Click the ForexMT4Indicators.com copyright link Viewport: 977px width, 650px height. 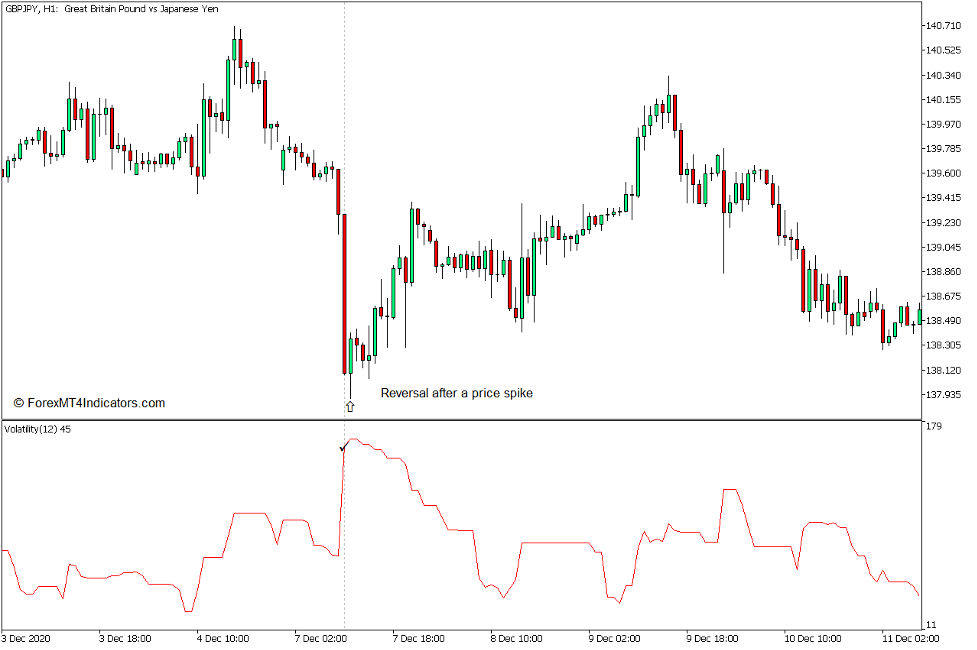(x=88, y=401)
